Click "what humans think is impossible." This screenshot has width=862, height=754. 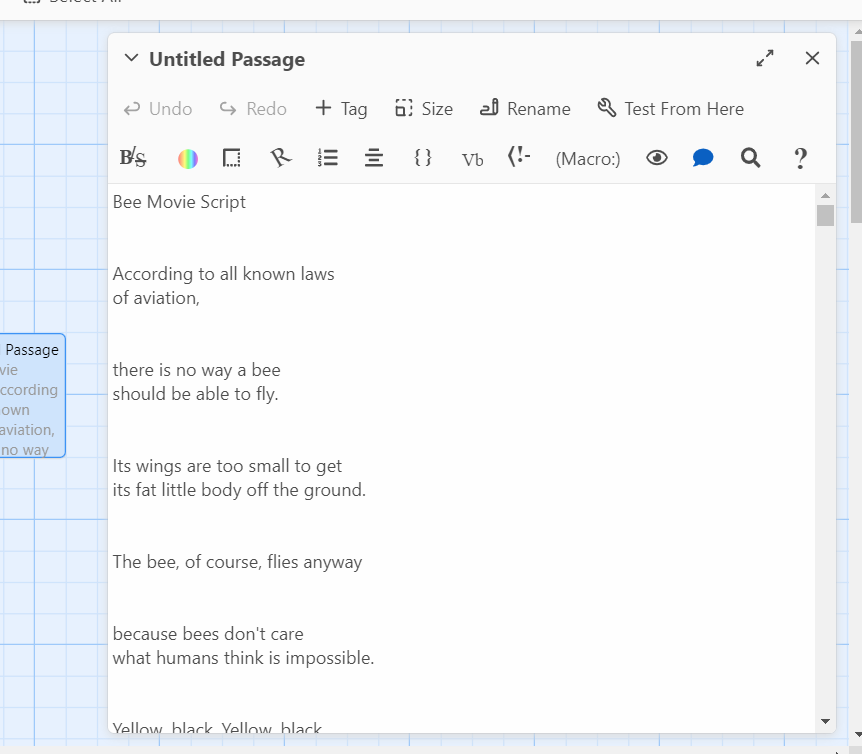pos(244,658)
